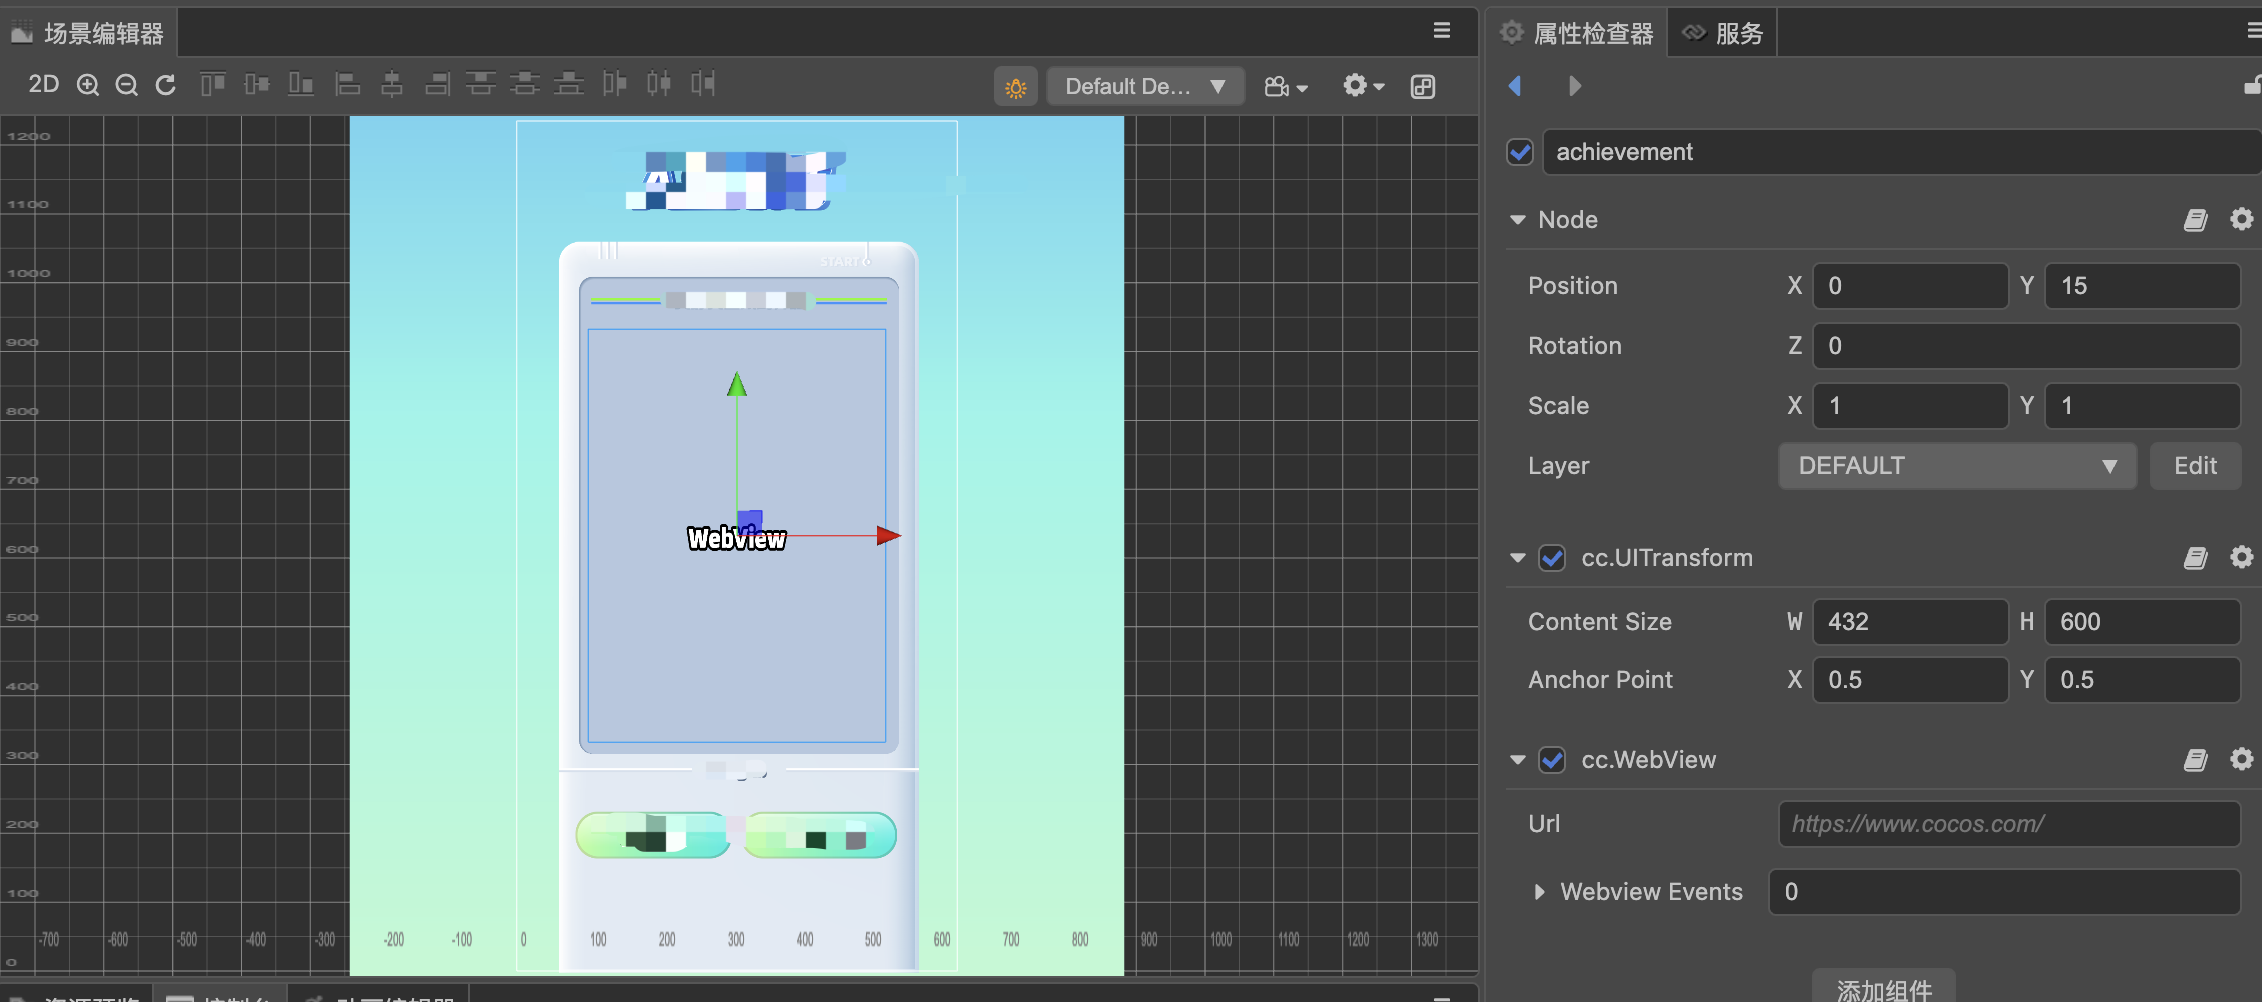Click the Edit button next to Layer

(x=2195, y=466)
